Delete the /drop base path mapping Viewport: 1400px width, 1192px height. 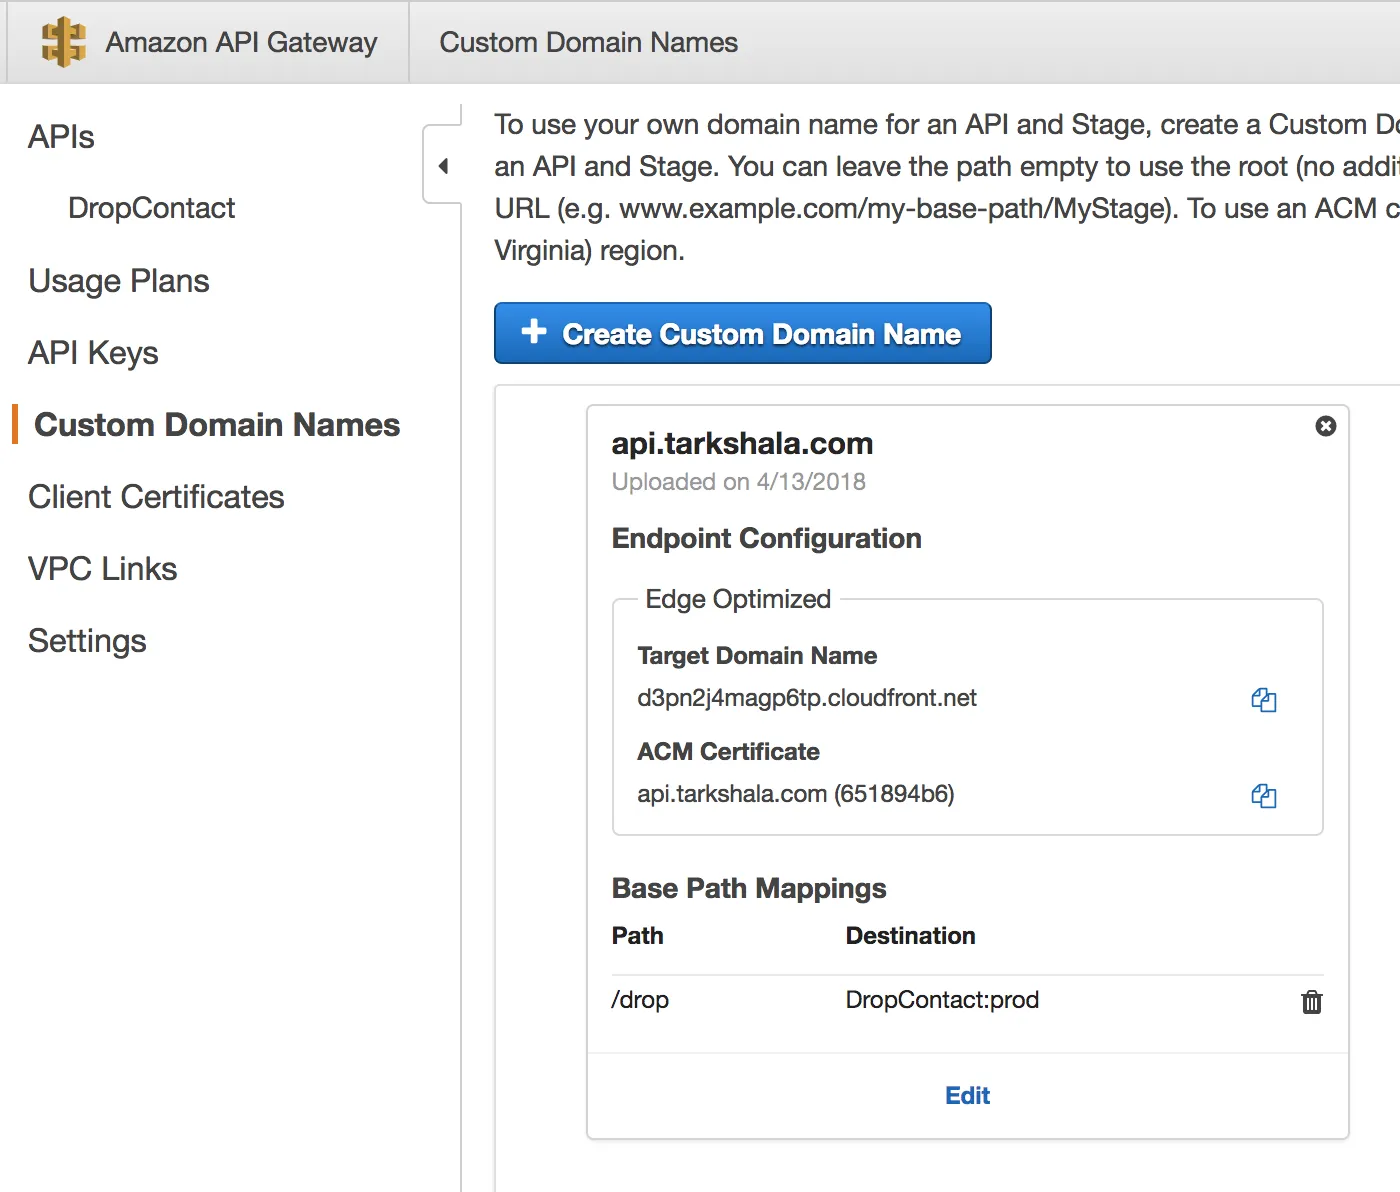coord(1311,1002)
